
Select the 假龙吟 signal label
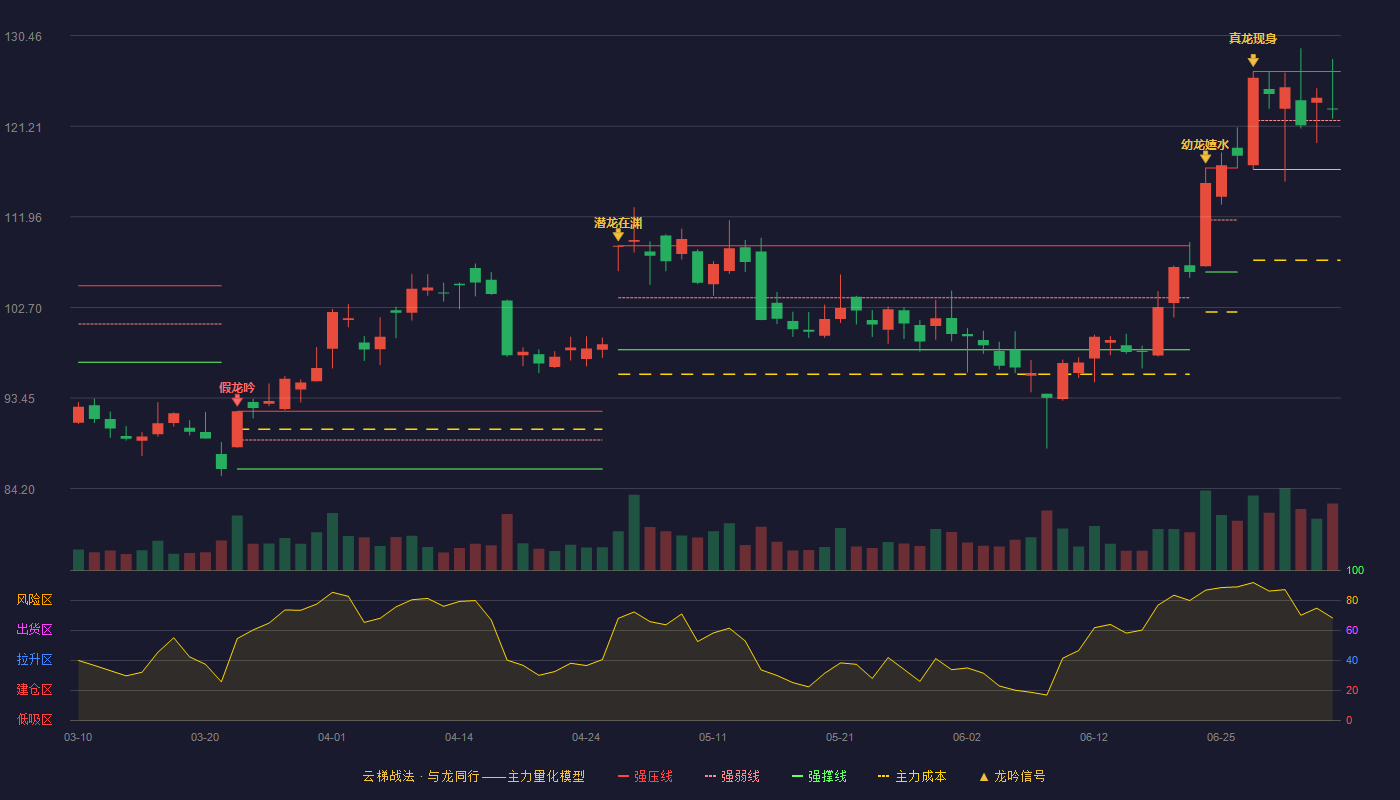point(237,387)
